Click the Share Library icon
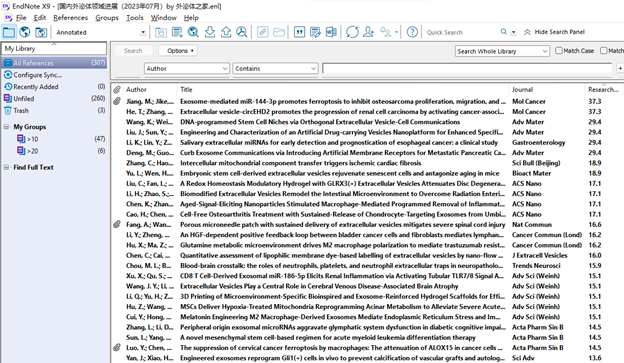624x363 pixels. coord(369,32)
